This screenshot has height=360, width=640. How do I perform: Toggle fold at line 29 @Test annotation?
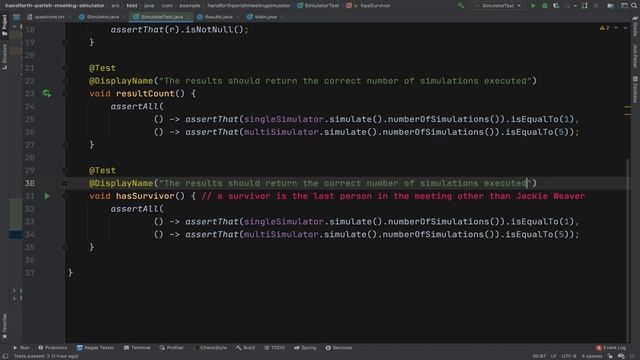pos(64,171)
